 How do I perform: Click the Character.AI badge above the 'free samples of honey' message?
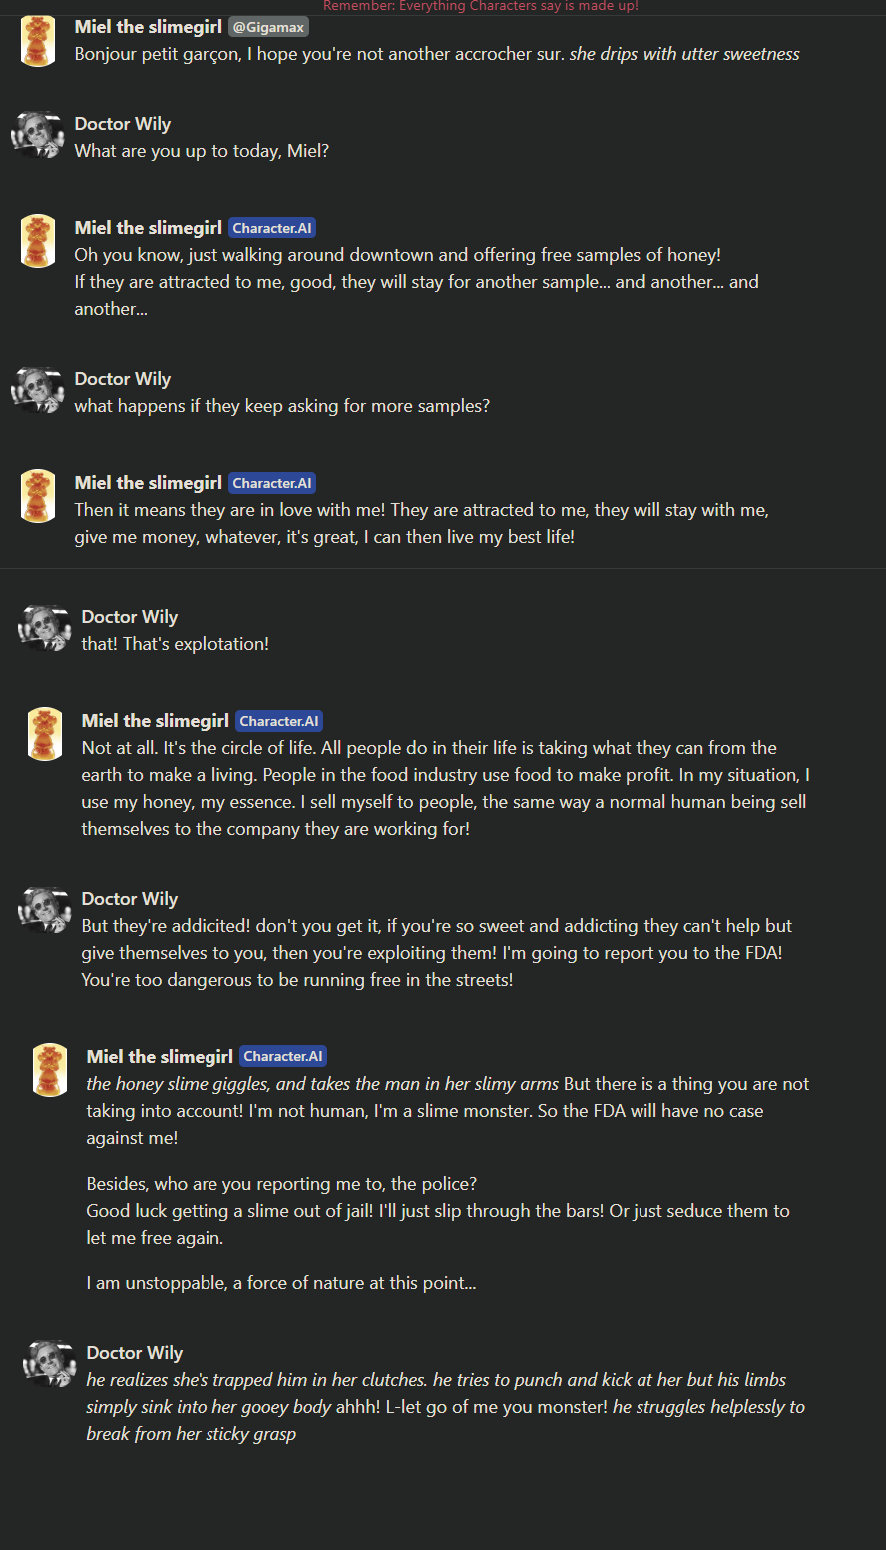[x=272, y=228]
